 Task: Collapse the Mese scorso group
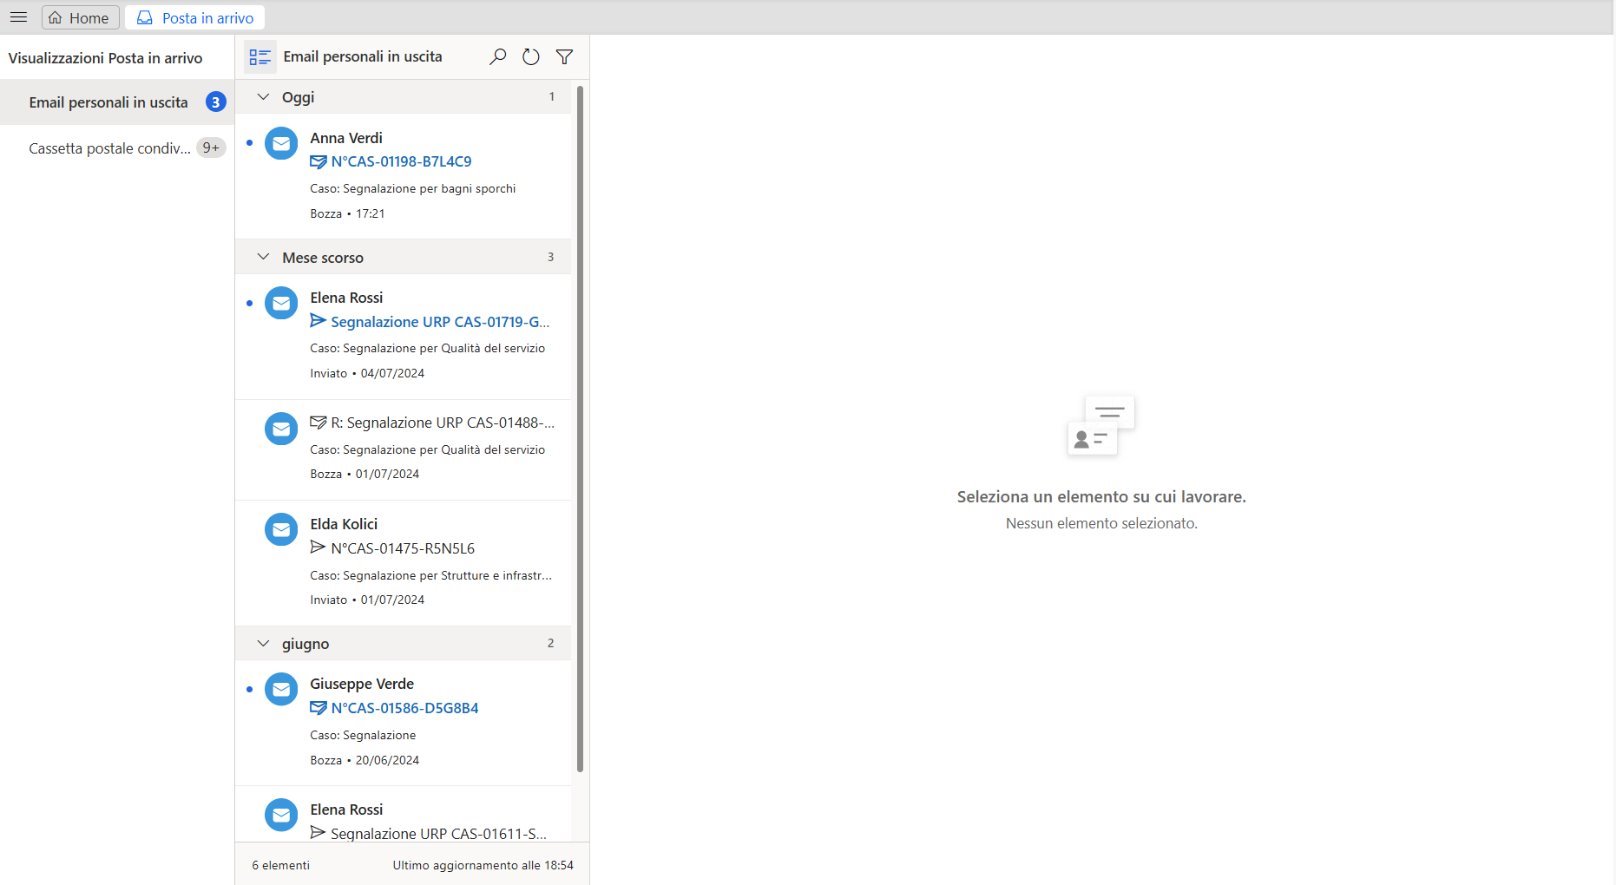coord(264,257)
